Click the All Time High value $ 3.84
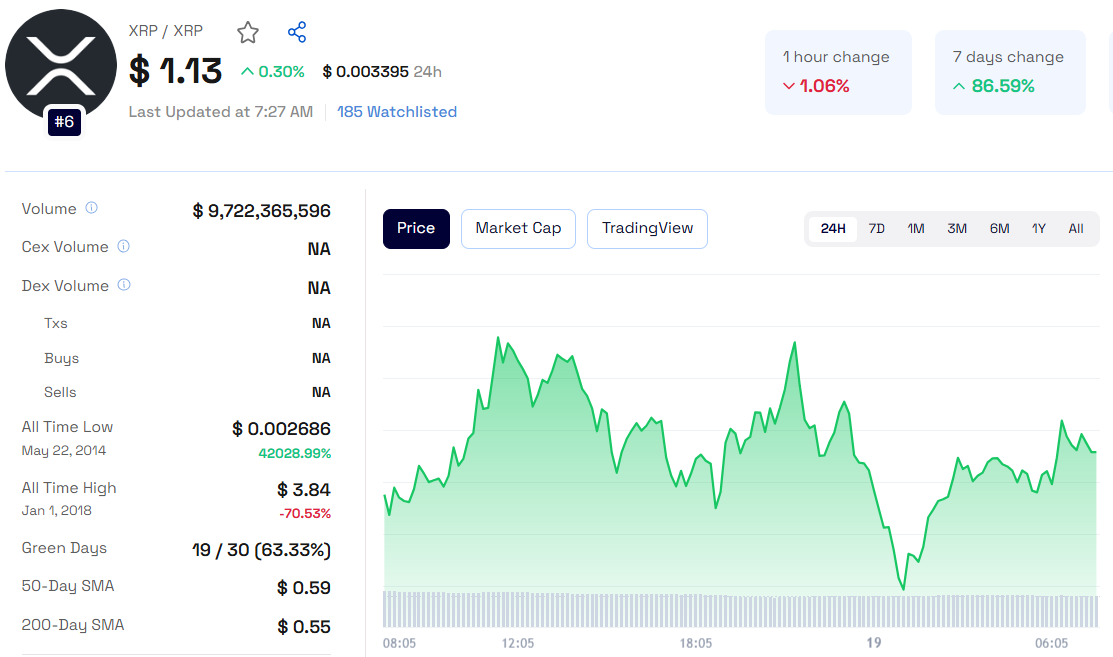 point(304,490)
